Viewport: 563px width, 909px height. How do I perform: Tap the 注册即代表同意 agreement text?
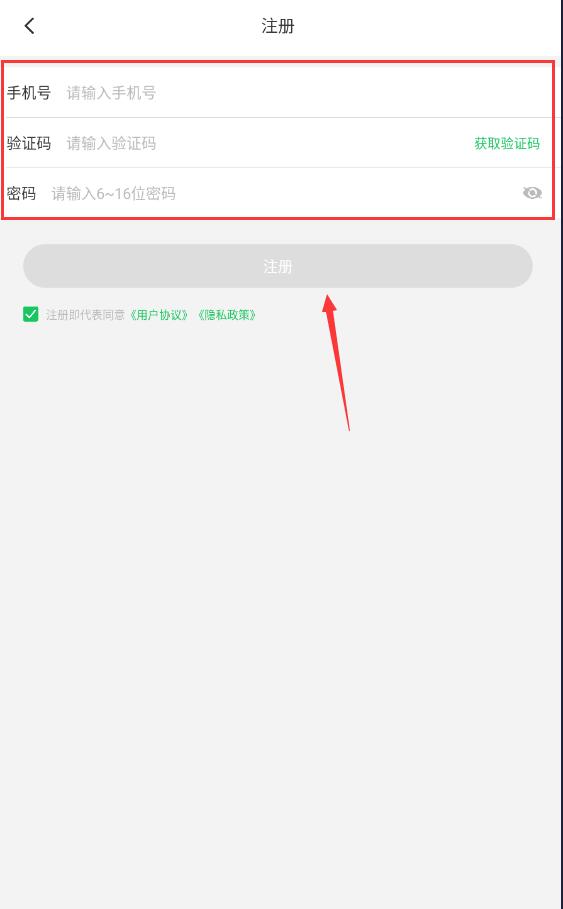pos(85,315)
